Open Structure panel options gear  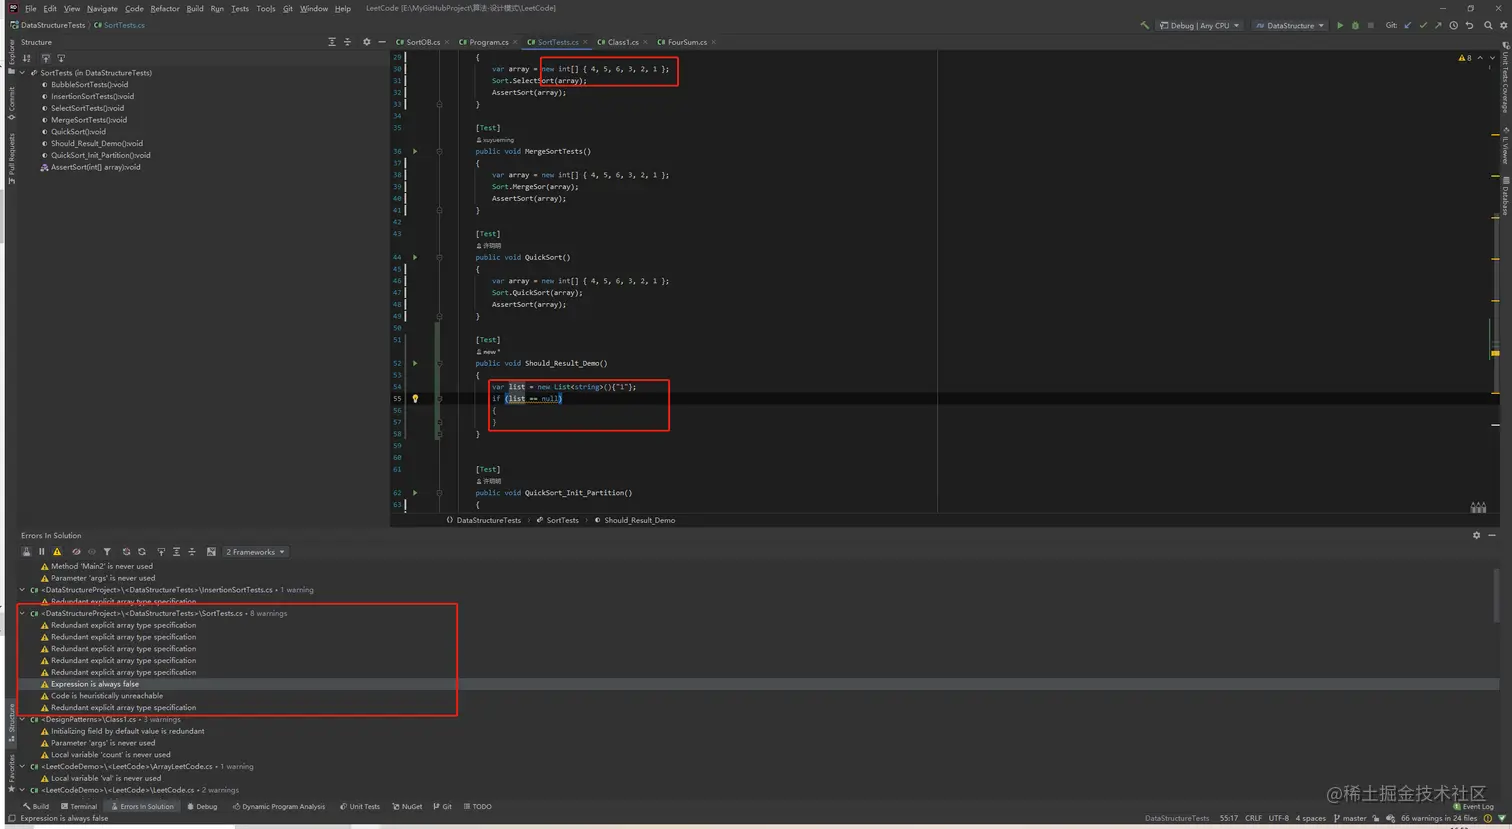click(366, 42)
